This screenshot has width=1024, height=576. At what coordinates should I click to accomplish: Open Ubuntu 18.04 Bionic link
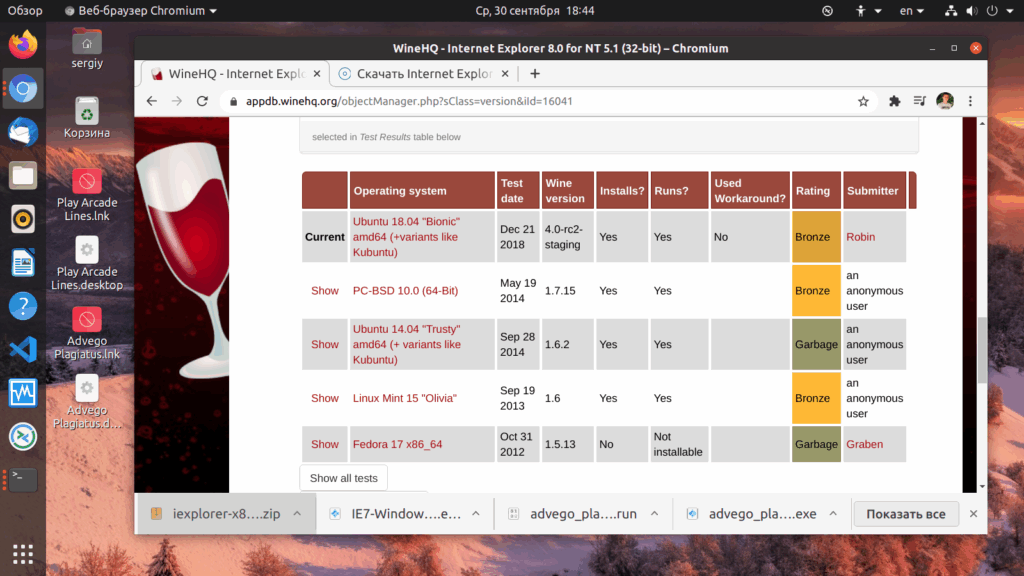tap(406, 236)
